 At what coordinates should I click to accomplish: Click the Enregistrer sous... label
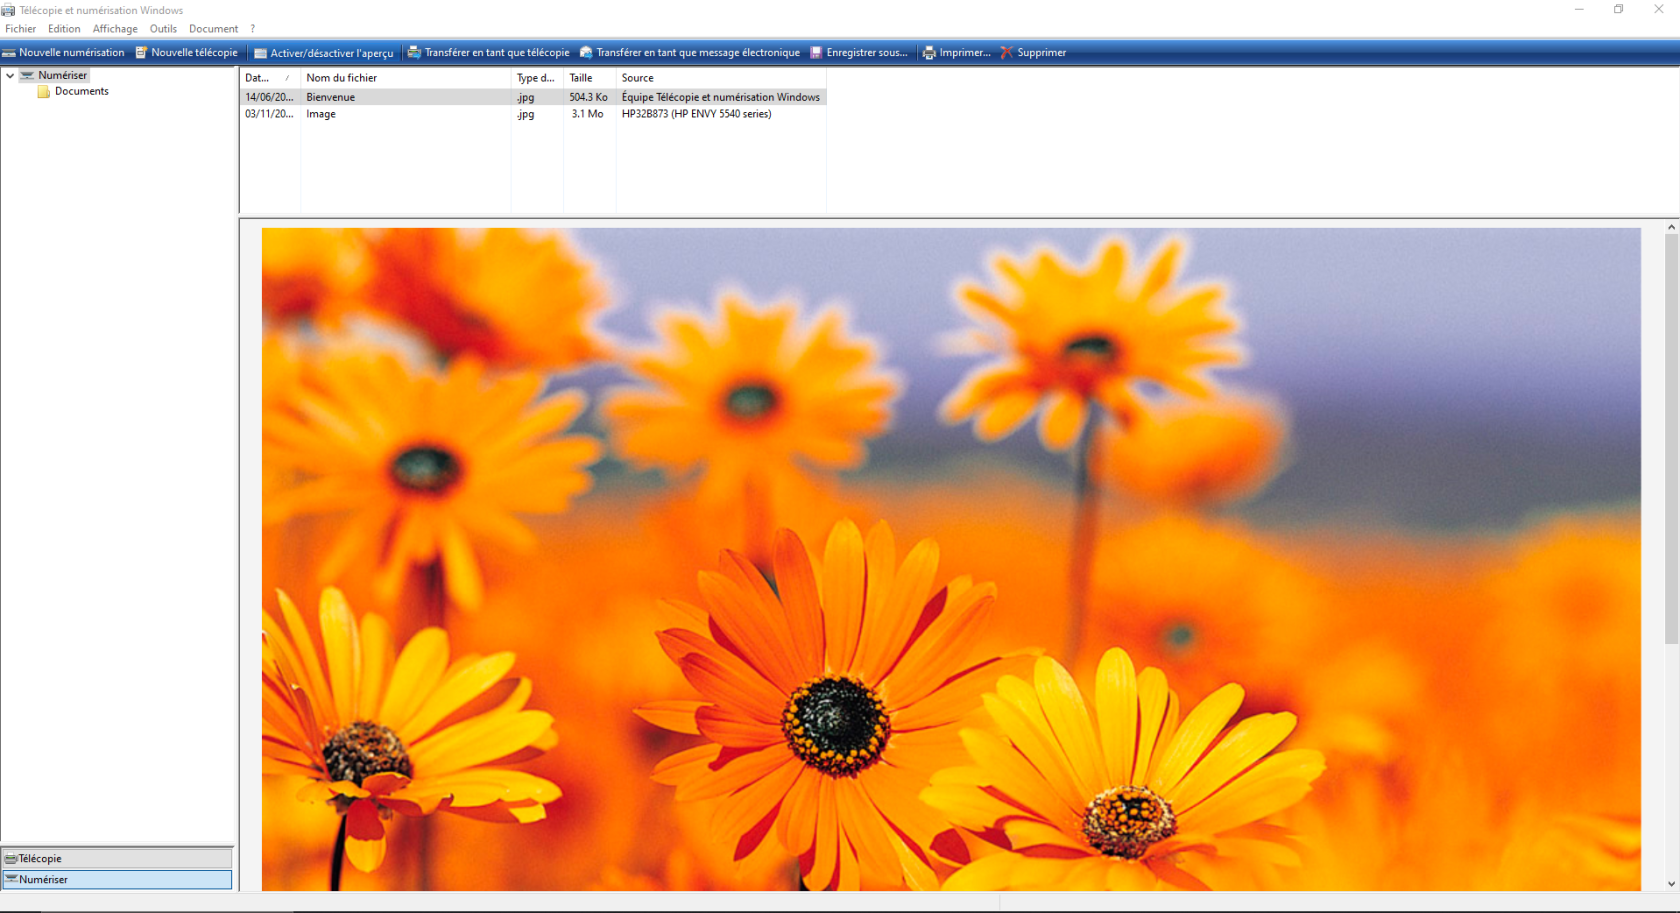point(867,53)
